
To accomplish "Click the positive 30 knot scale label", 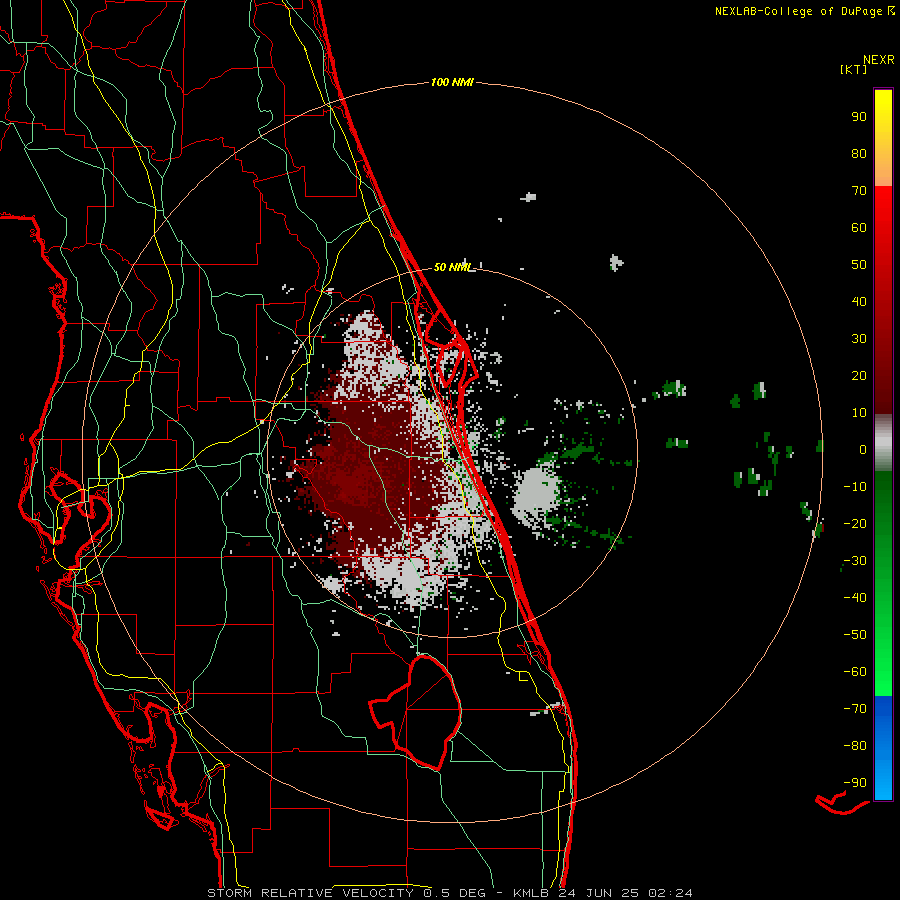I will [x=859, y=339].
